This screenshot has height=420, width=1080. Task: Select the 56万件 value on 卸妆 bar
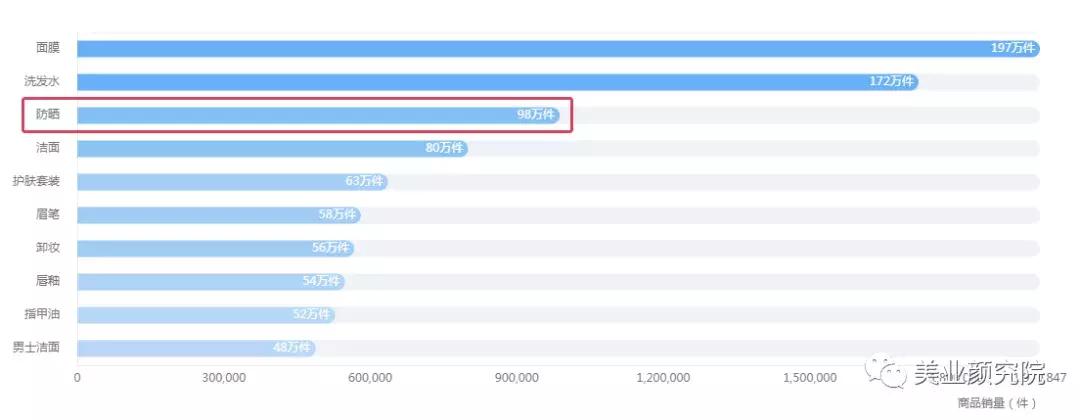[x=331, y=248]
